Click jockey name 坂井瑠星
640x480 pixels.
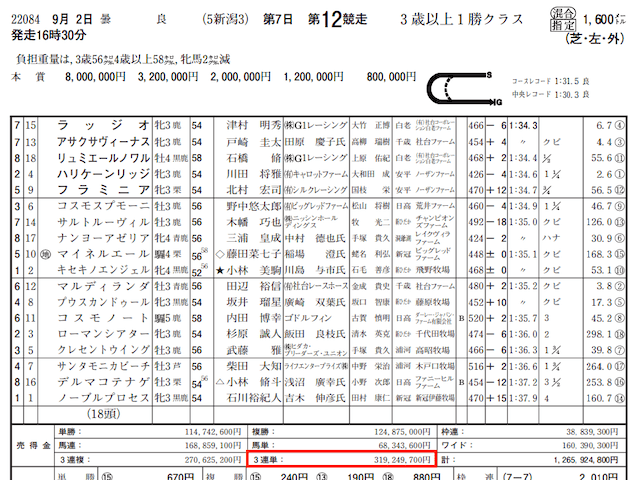(x=253, y=302)
